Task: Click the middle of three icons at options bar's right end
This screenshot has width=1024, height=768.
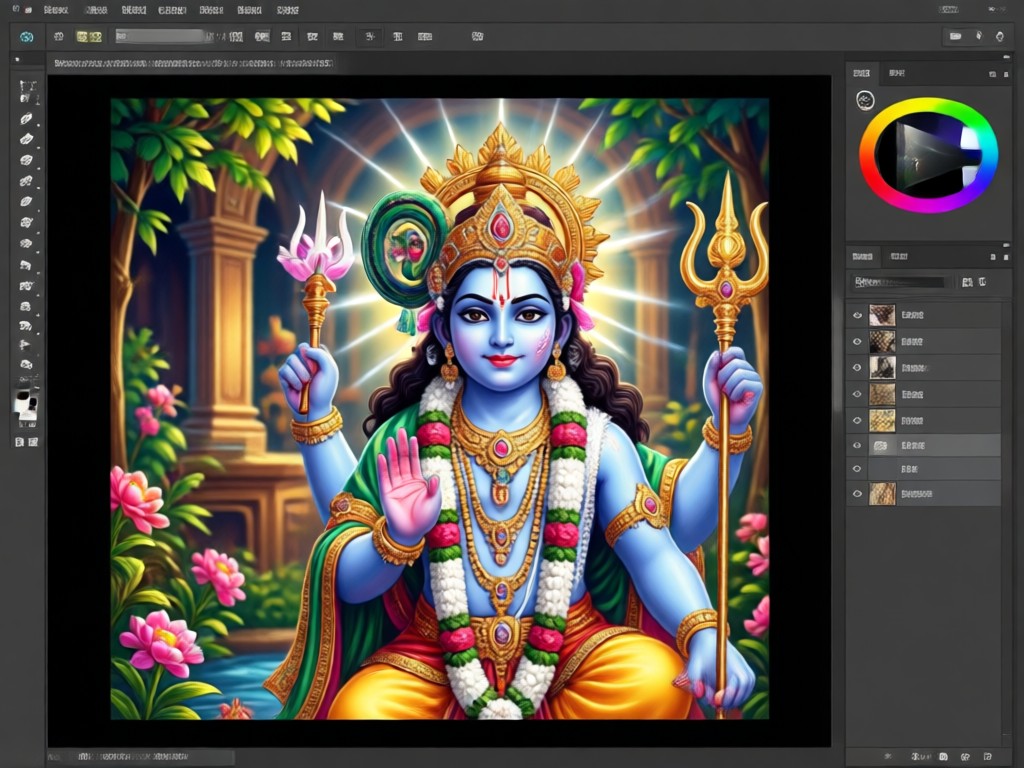Action: (978, 36)
